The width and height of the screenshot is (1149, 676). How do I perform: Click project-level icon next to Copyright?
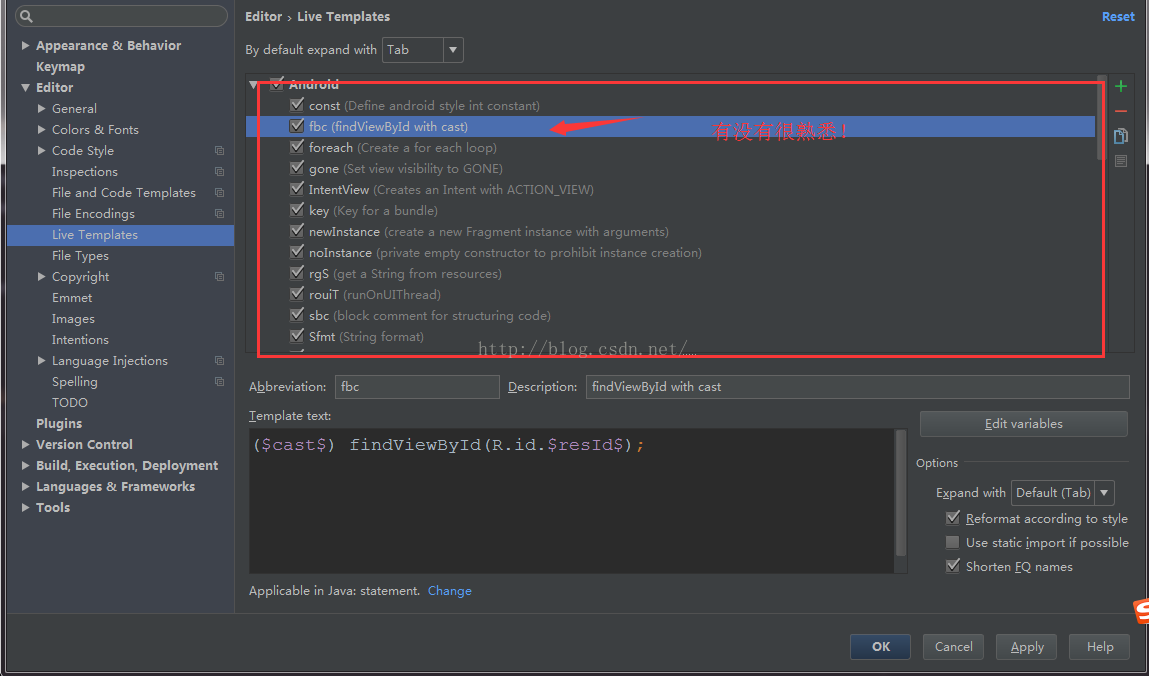(219, 277)
